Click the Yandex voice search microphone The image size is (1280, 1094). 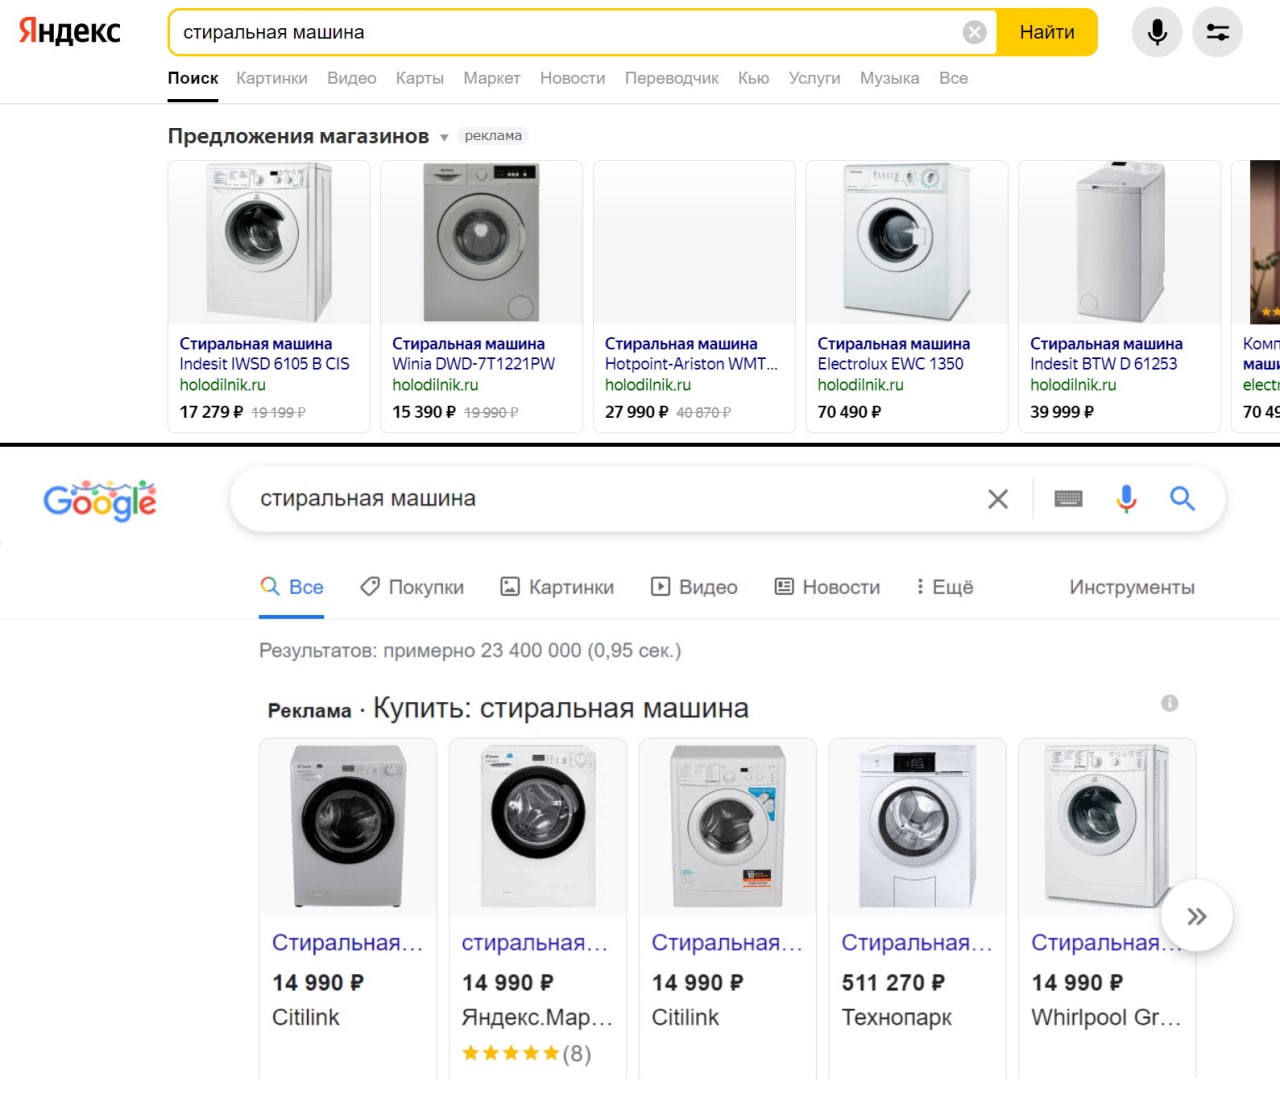pos(1157,32)
